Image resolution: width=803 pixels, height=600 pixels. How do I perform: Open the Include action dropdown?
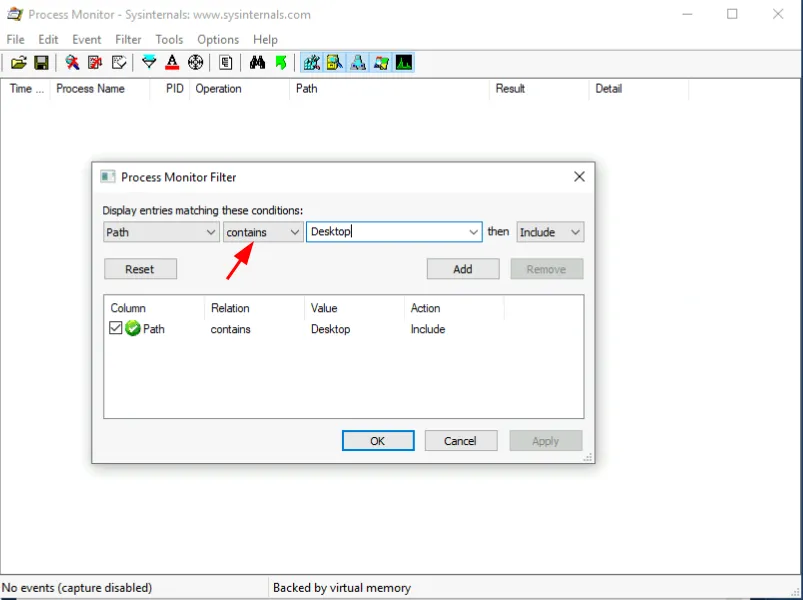550,232
